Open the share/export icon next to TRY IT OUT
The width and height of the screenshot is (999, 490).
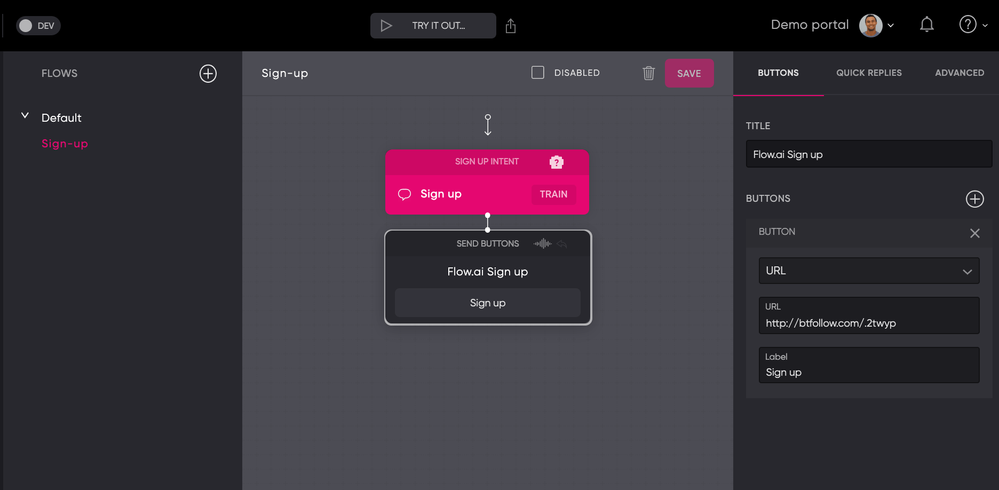pyautogui.click(x=510, y=25)
